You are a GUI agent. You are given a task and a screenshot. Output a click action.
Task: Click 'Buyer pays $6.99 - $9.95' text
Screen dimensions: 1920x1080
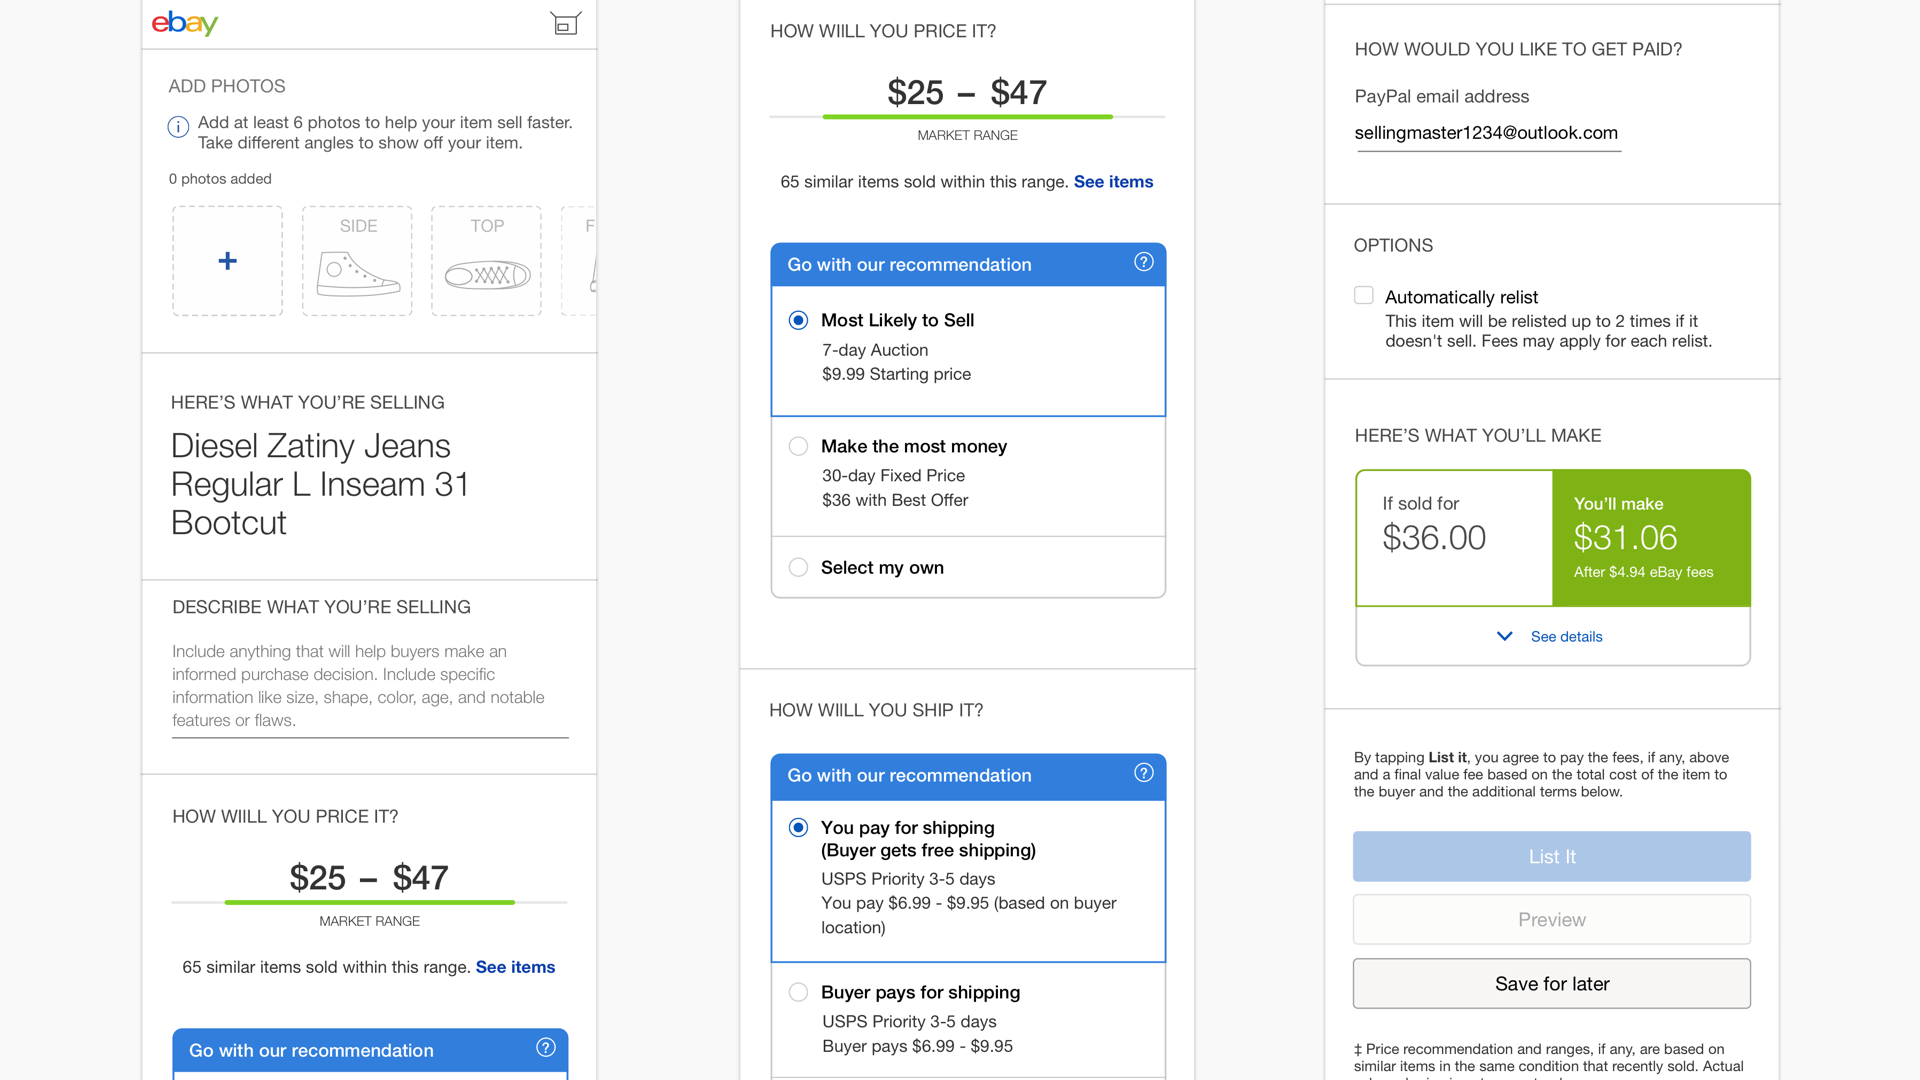pos(917,1046)
